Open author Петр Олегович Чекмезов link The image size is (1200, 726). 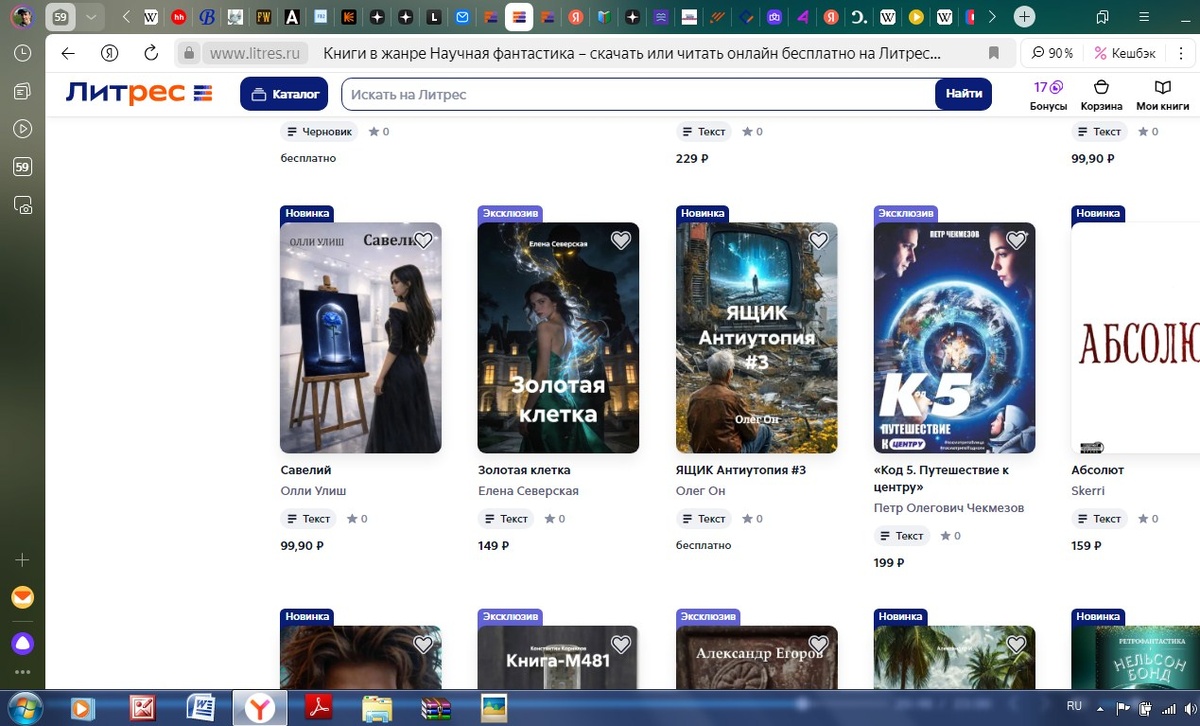click(949, 508)
